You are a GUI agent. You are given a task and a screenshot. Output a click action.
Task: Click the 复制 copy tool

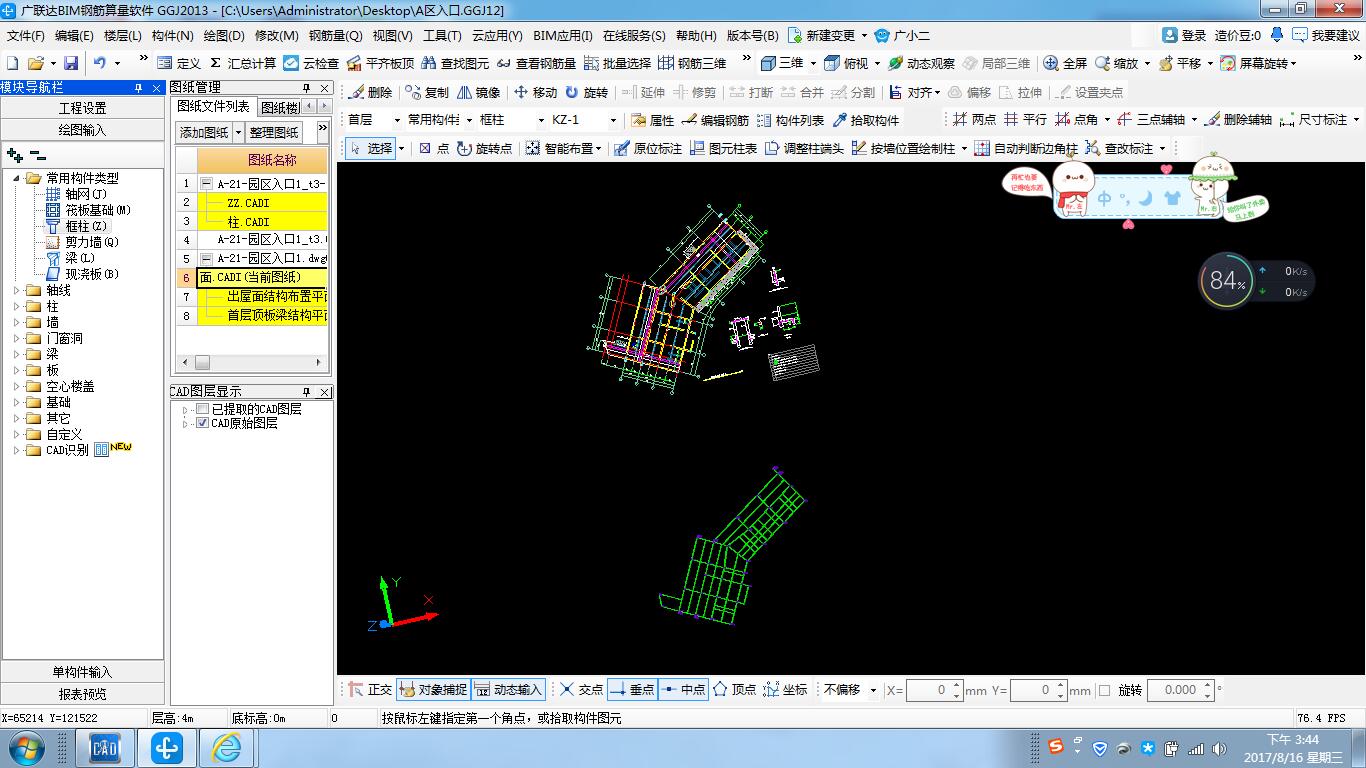[427, 92]
